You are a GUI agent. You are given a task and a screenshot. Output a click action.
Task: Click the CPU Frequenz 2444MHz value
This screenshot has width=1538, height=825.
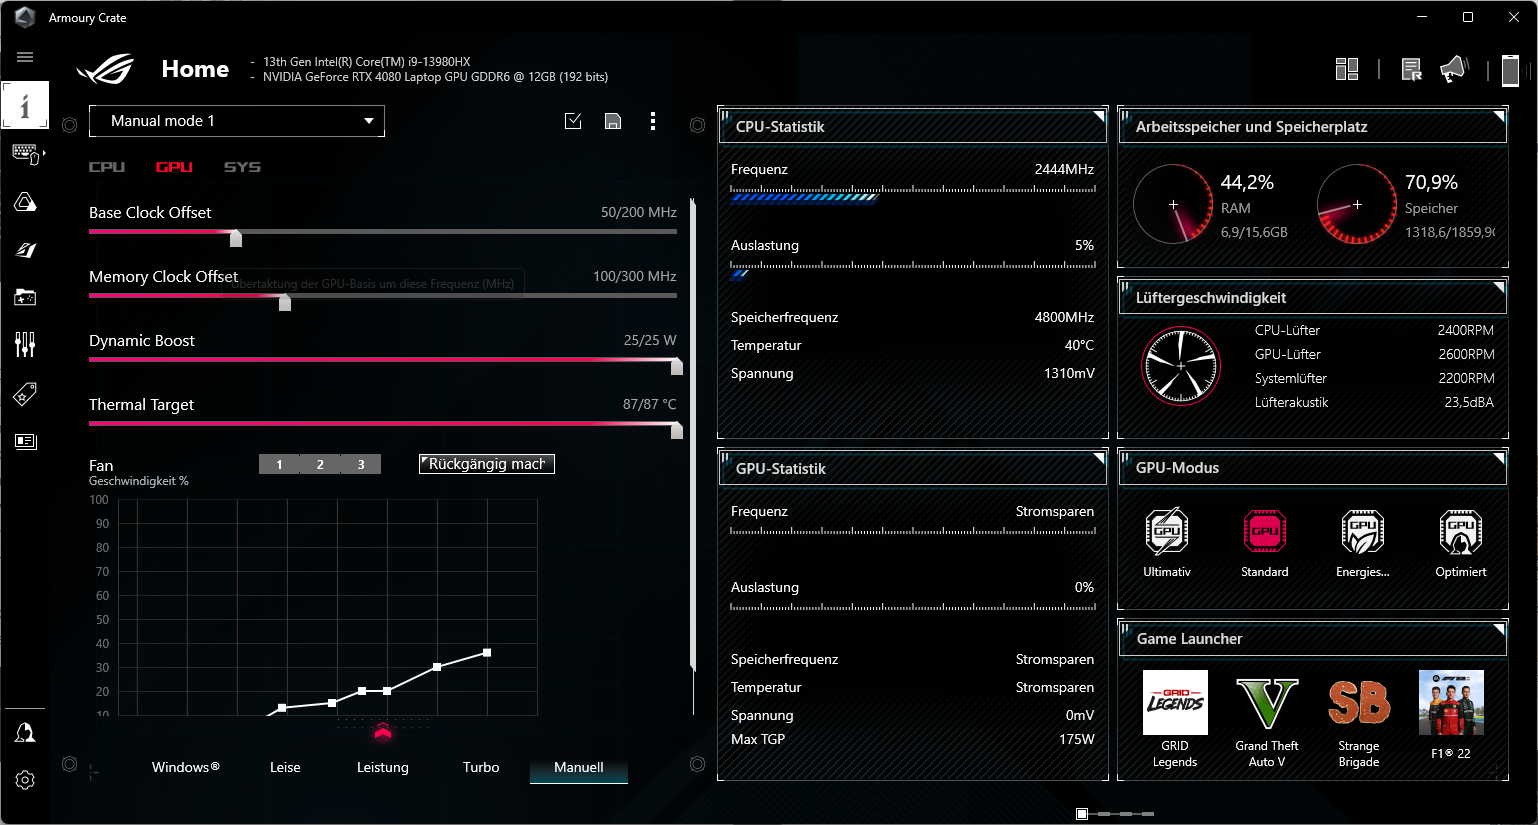pyautogui.click(x=1064, y=169)
